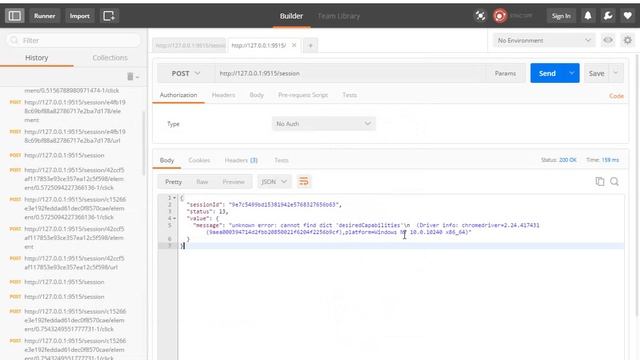The image size is (640, 360).
Task: Toggle line wrap icon in response
Action: coord(304,182)
